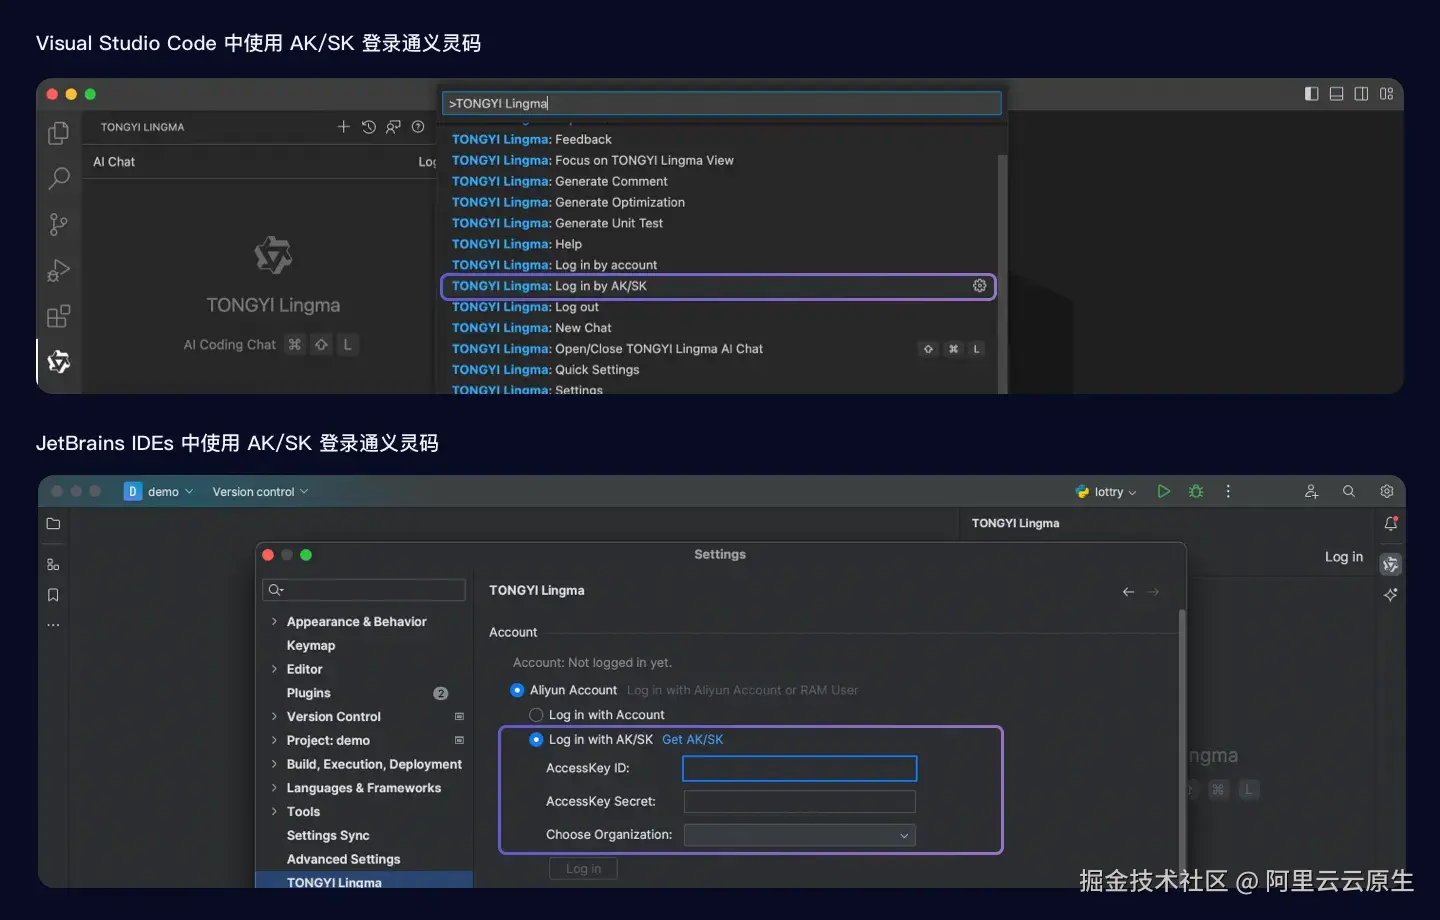Click the AccessKey ID input field

point(800,768)
